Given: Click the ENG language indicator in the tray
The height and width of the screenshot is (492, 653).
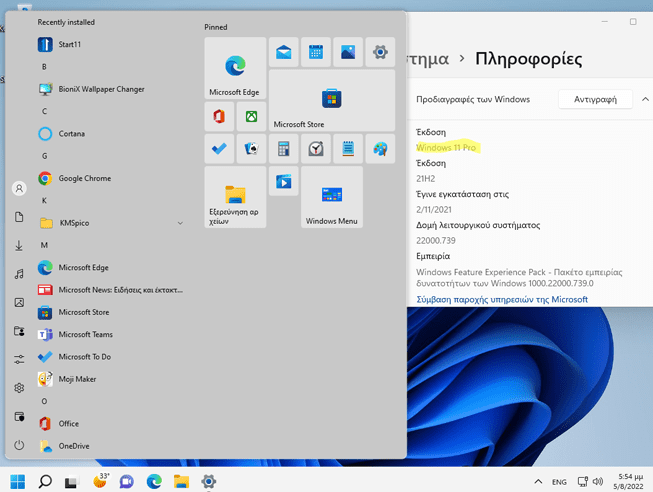Looking at the screenshot, I should [x=559, y=482].
